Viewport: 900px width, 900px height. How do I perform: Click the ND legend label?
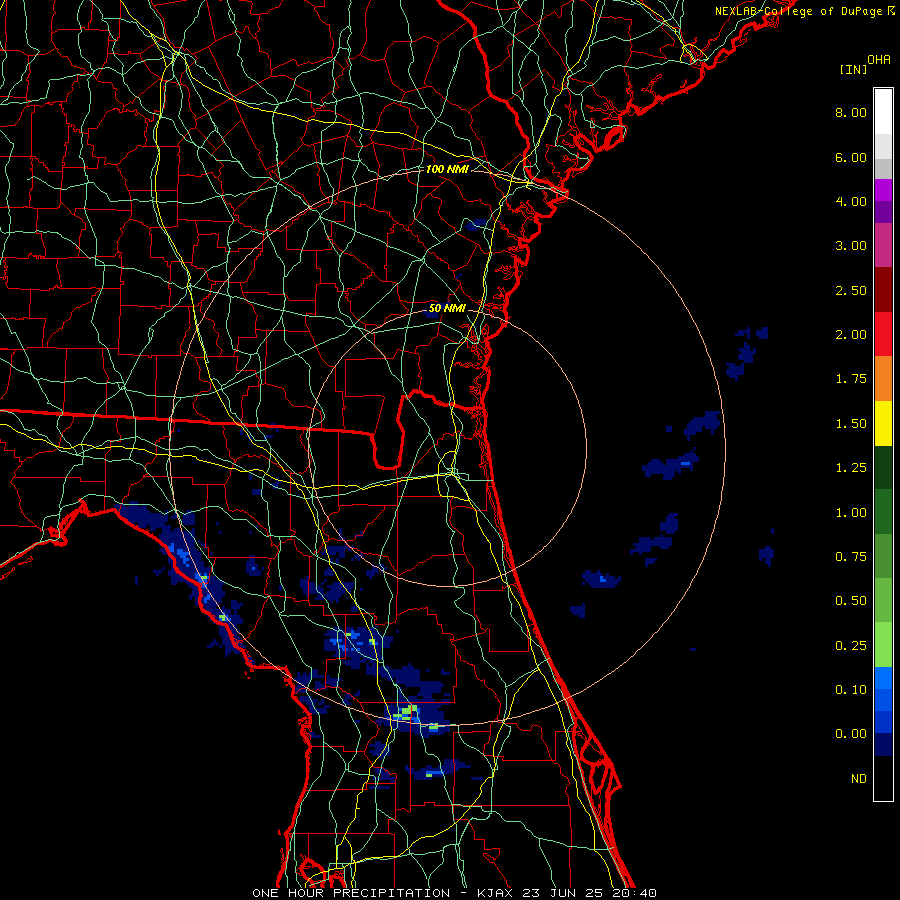pyautogui.click(x=859, y=779)
